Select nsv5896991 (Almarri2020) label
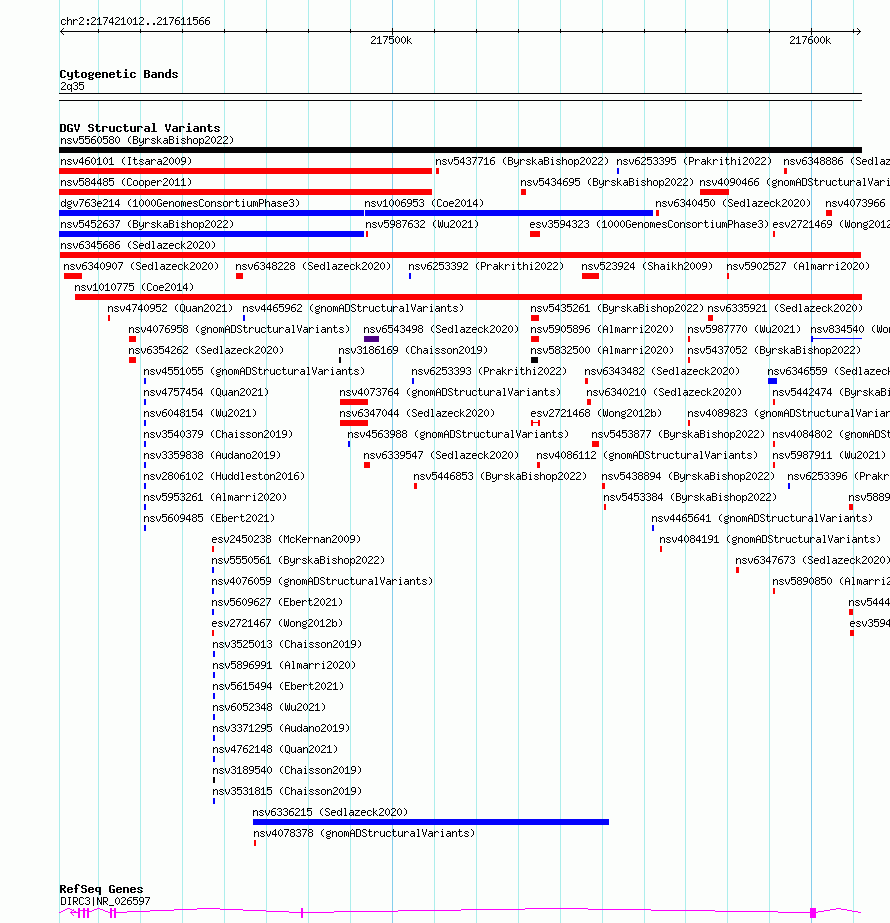This screenshot has width=890, height=923. pos(284,665)
